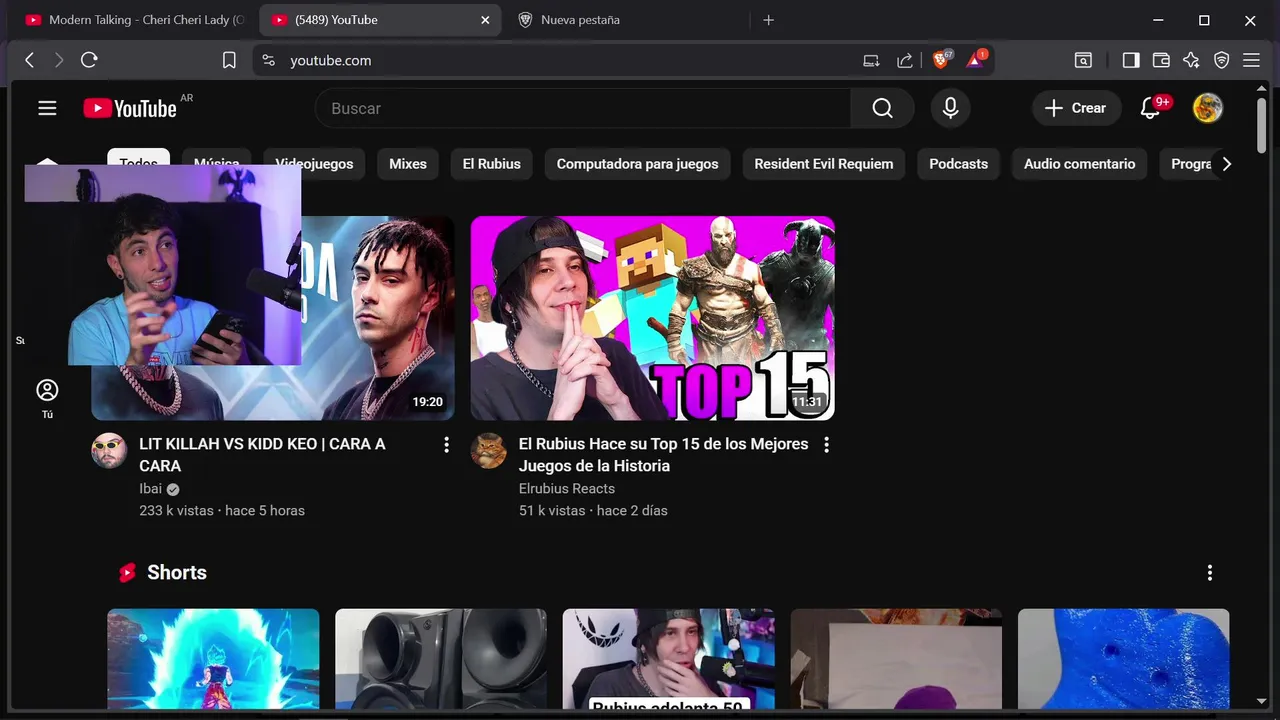Toggle the browser sidebar panel

(x=1131, y=60)
